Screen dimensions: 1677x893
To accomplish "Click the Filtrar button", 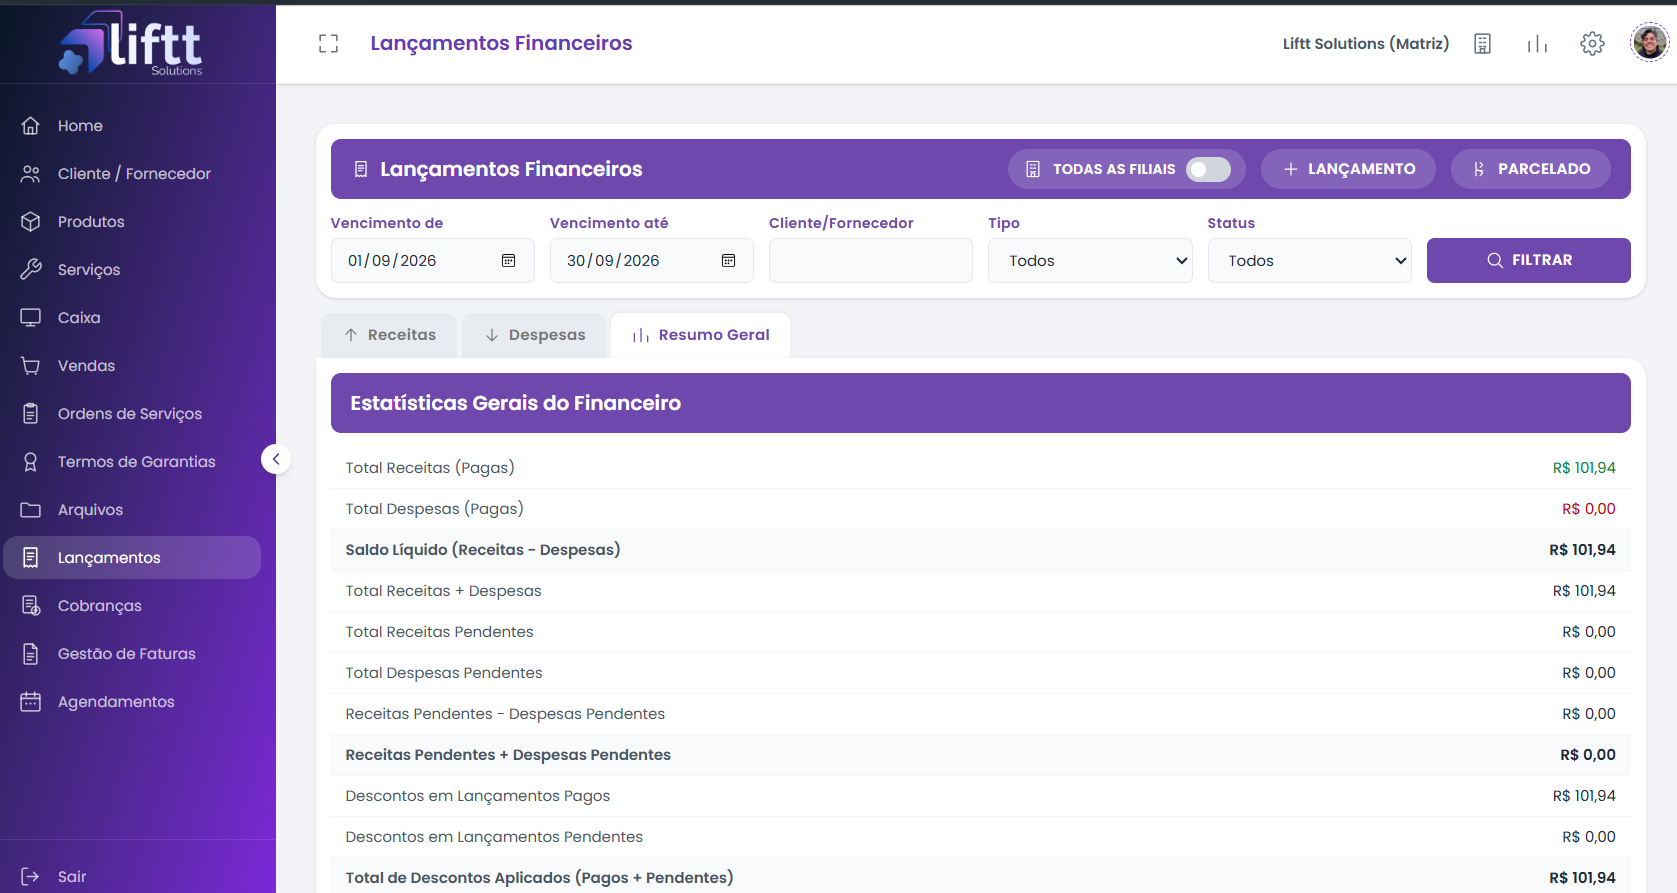I will point(1528,260).
